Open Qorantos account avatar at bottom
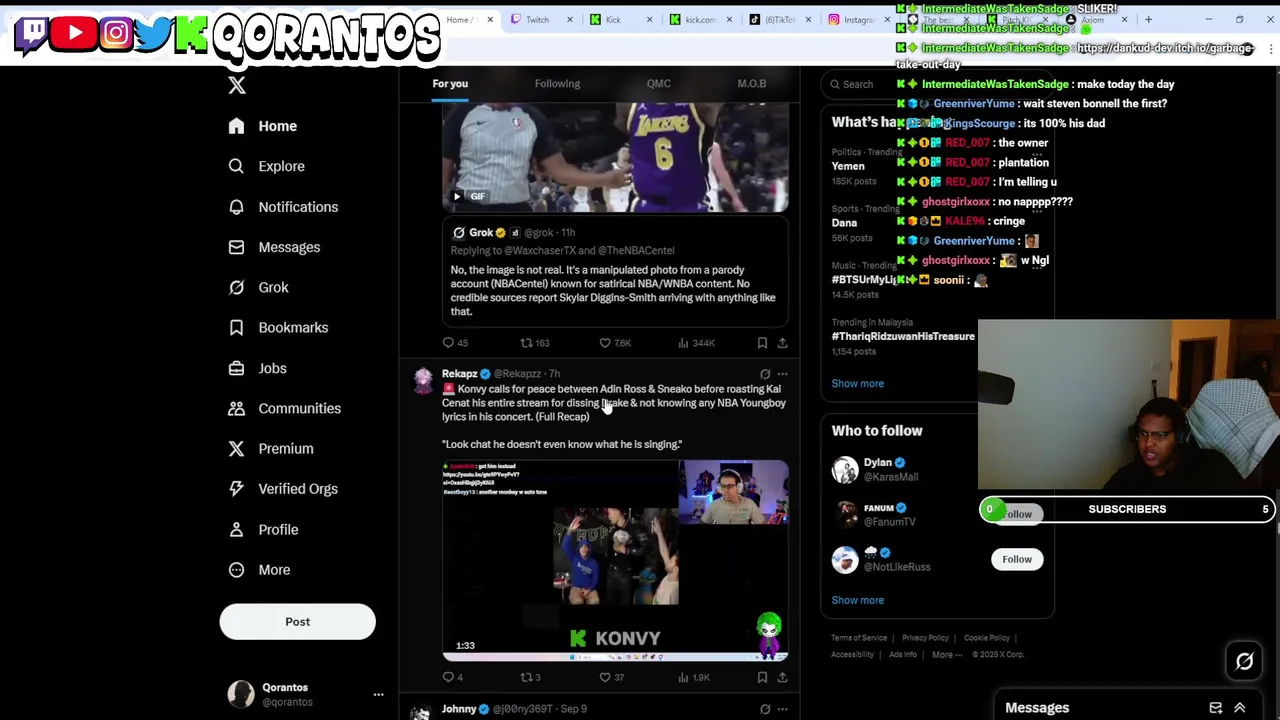Viewport: 1280px width, 720px height. (241, 694)
